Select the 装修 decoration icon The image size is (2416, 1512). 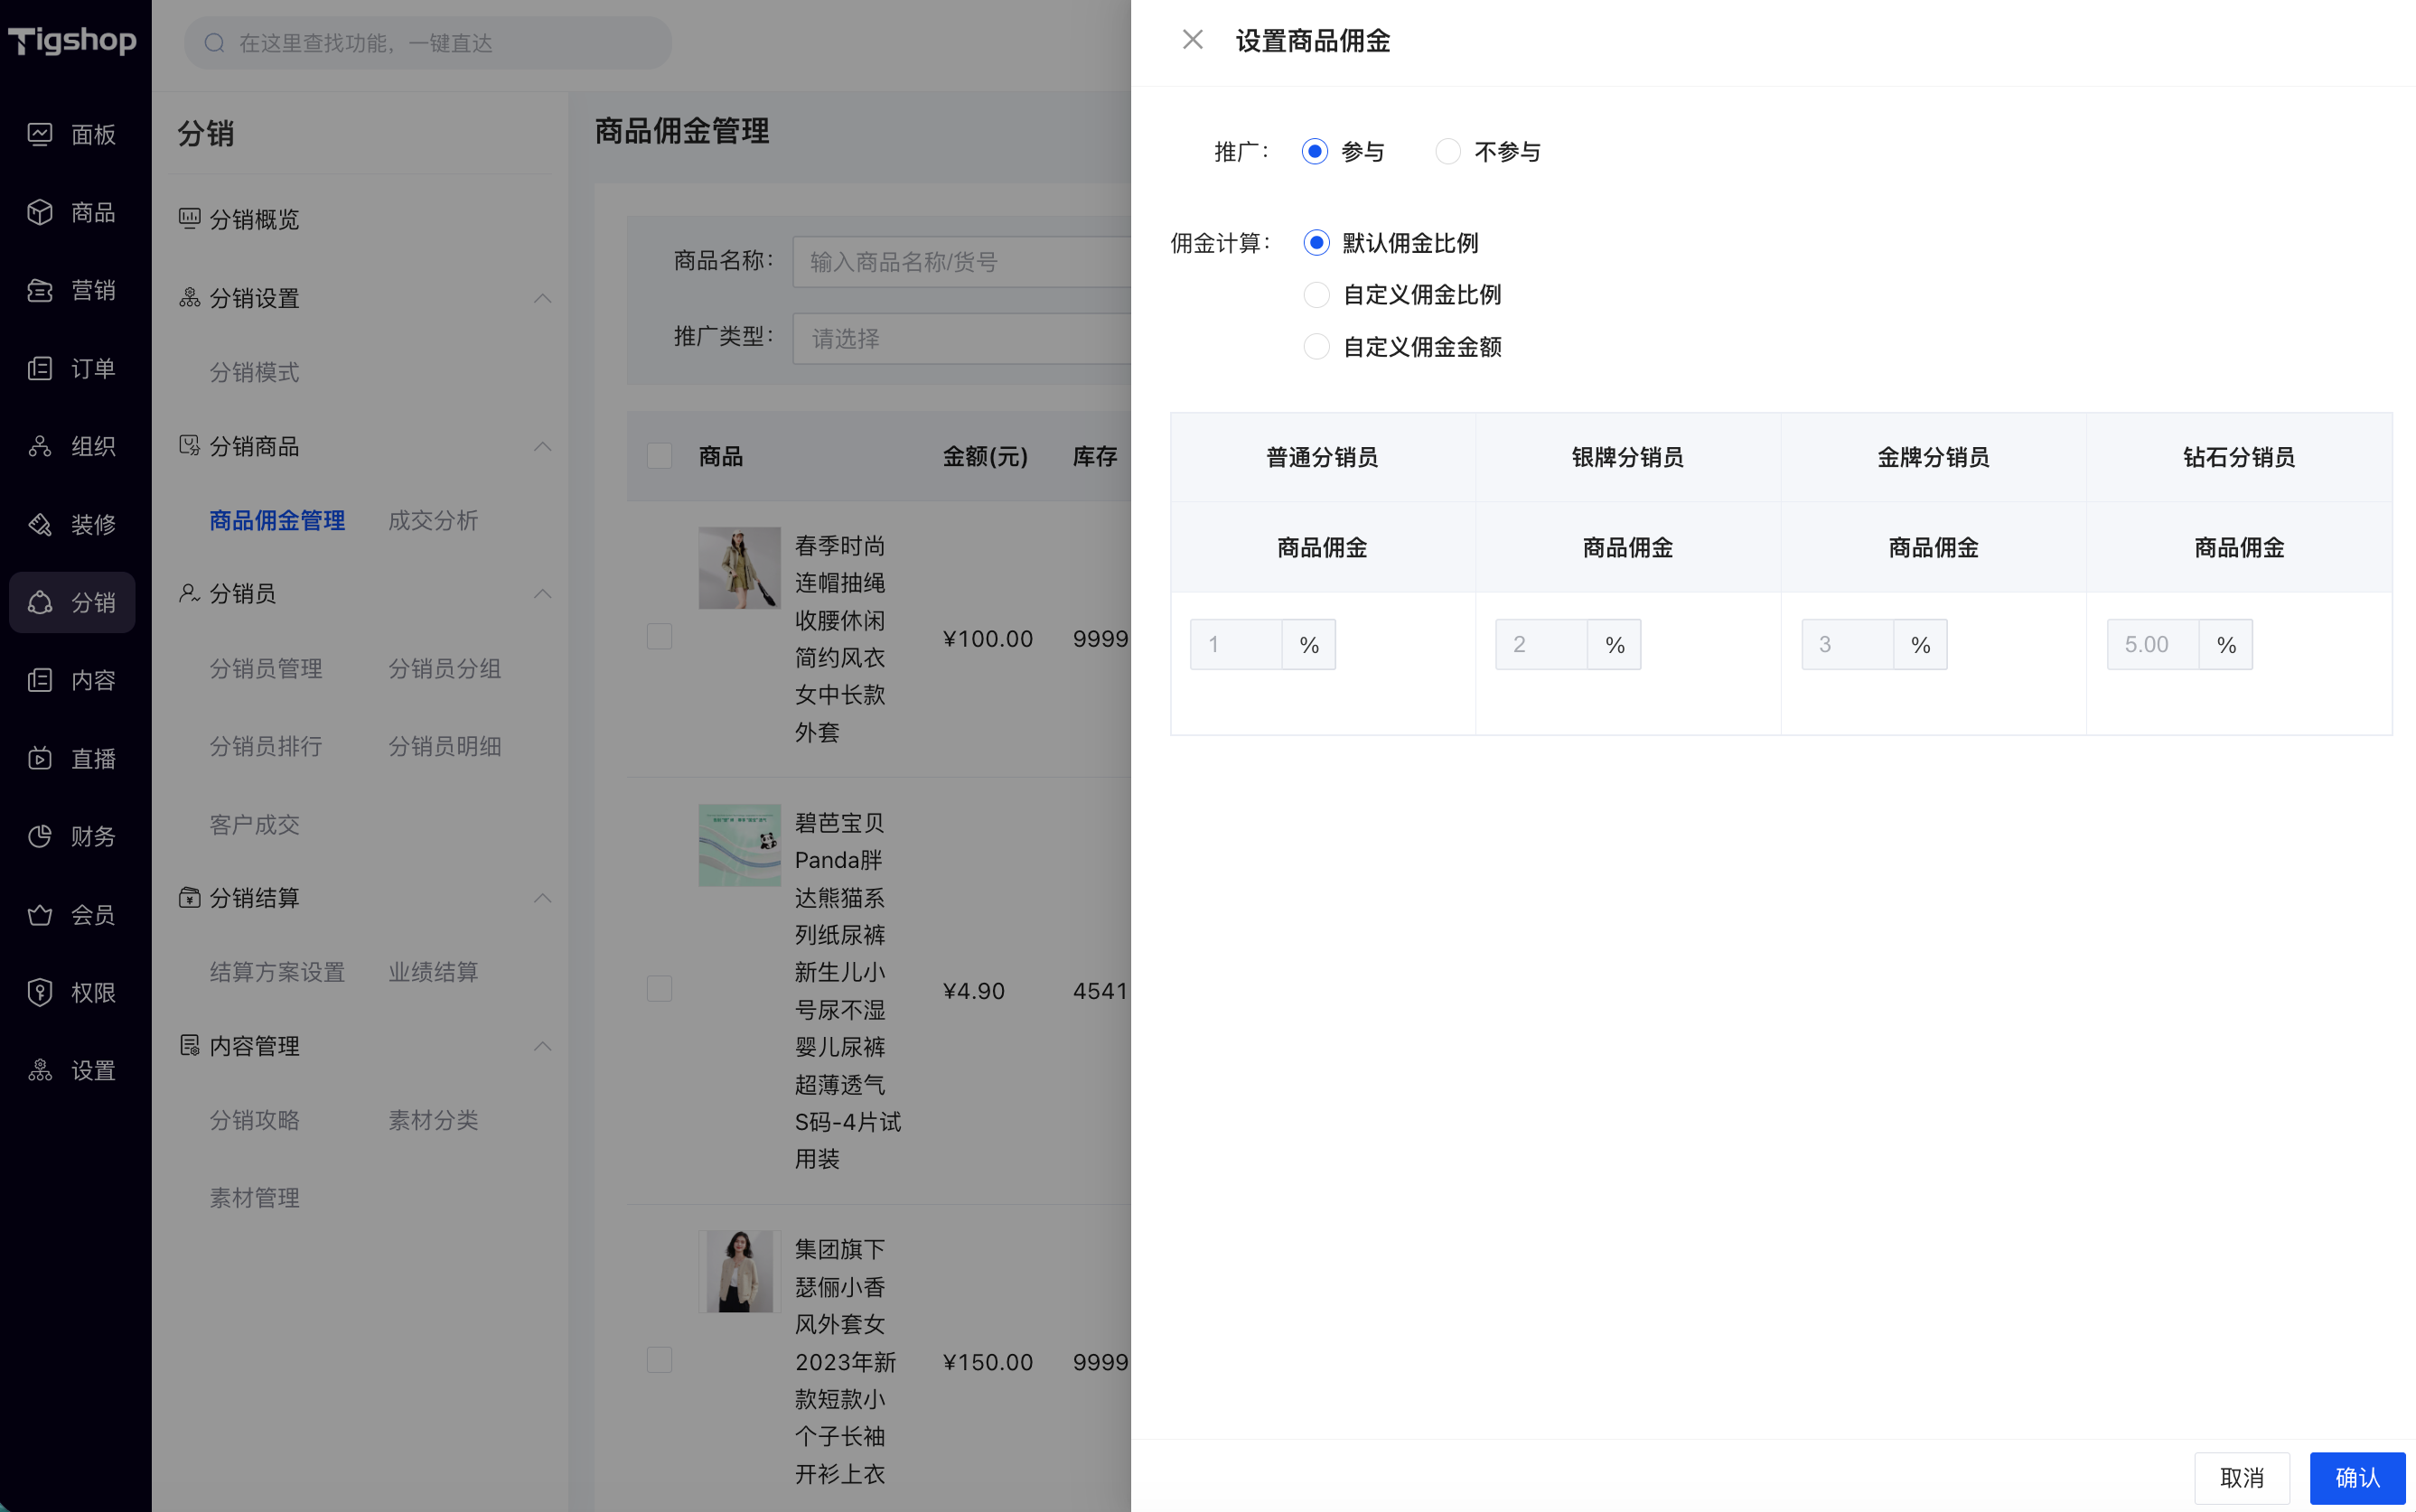pos(40,524)
